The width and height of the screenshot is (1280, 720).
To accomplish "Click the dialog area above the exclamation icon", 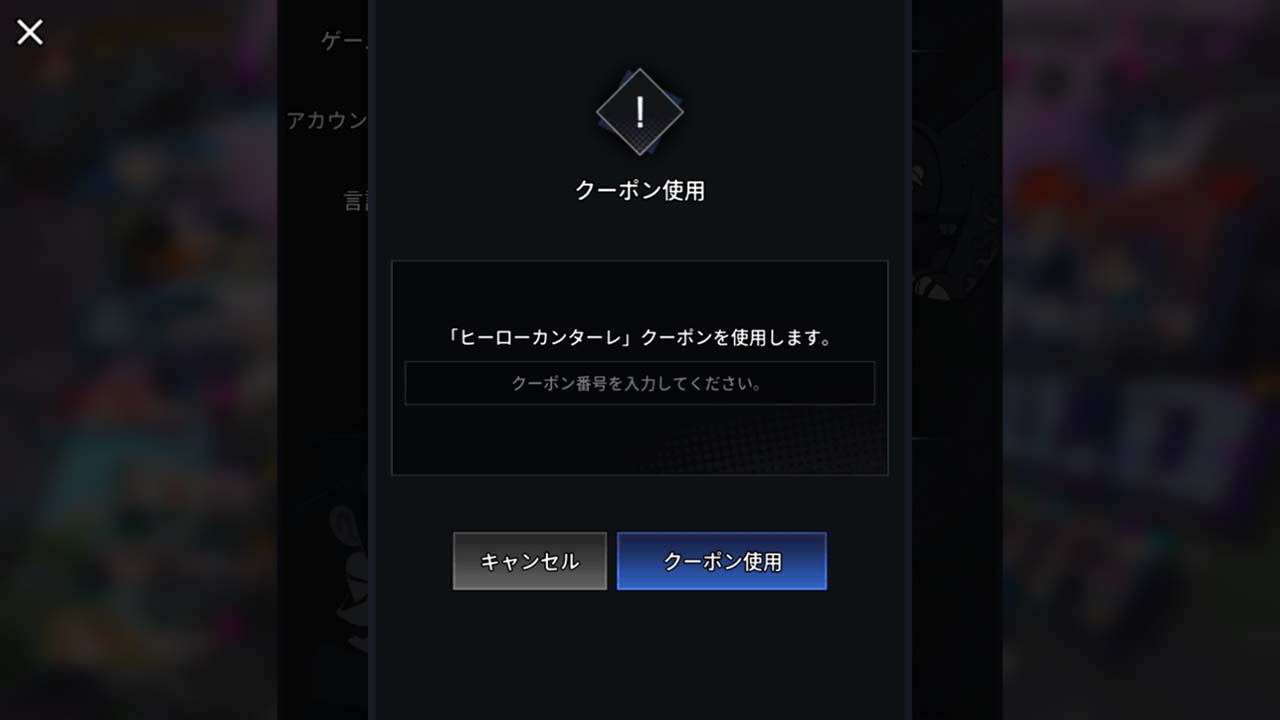I will pos(640,32).
